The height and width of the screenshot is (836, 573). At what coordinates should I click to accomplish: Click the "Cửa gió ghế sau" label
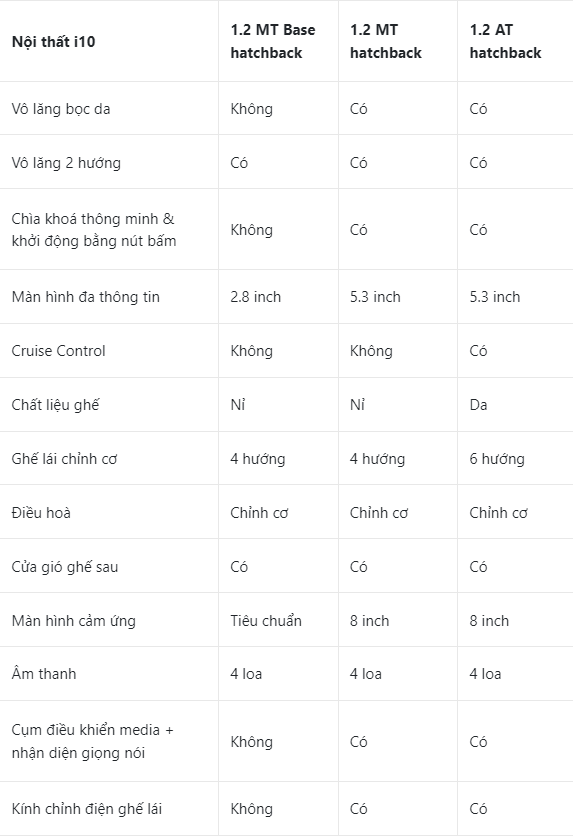pyautogui.click(x=64, y=567)
